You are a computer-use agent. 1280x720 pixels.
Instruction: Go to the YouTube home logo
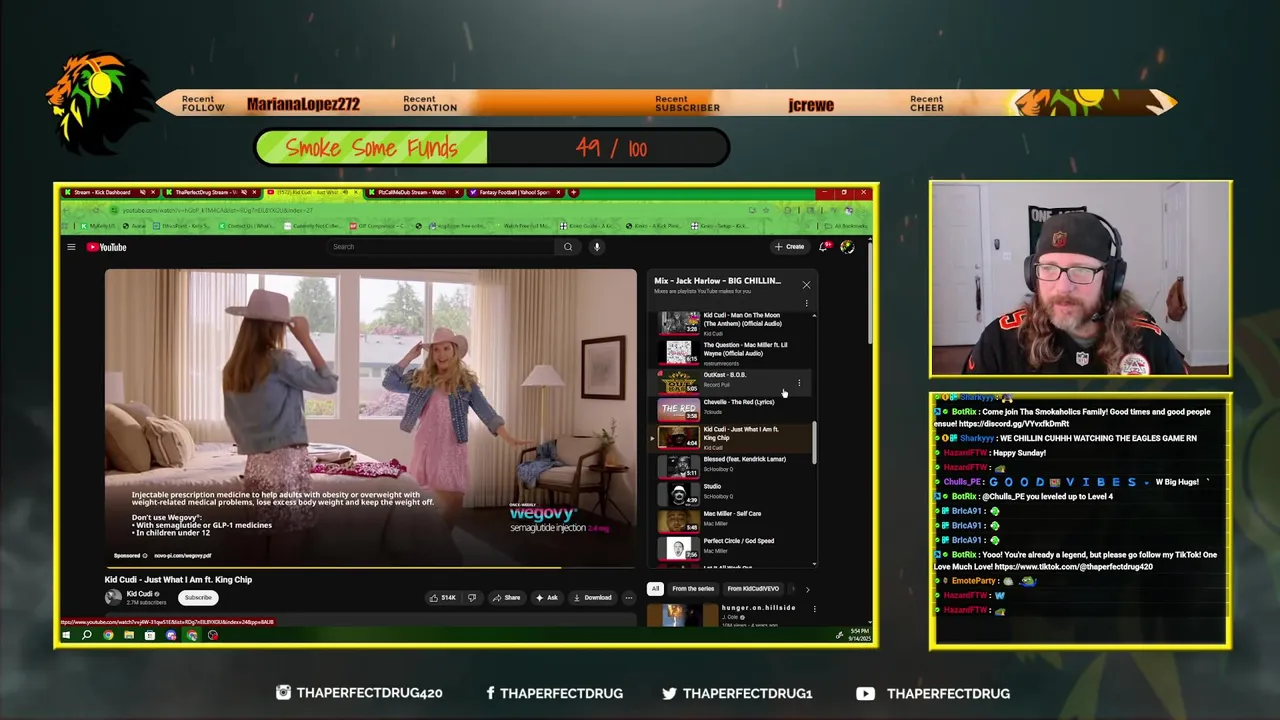click(106, 247)
